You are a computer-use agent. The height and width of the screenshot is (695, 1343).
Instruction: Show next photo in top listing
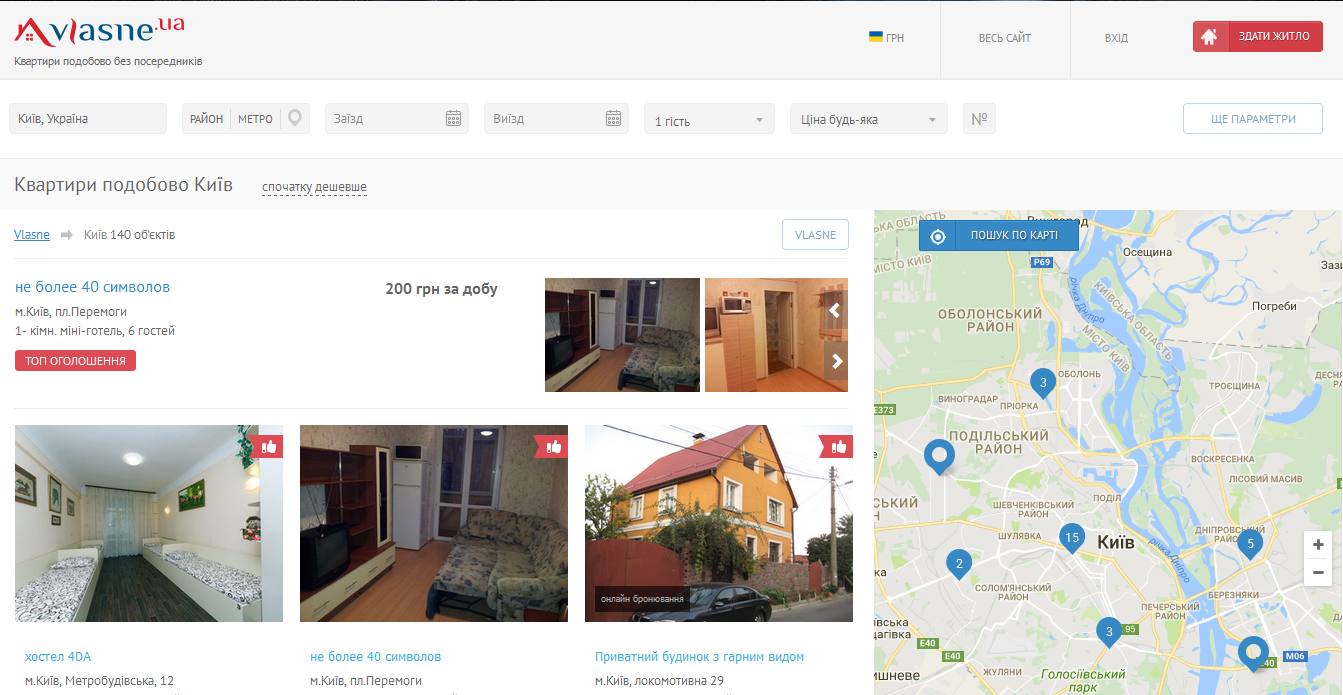[837, 361]
